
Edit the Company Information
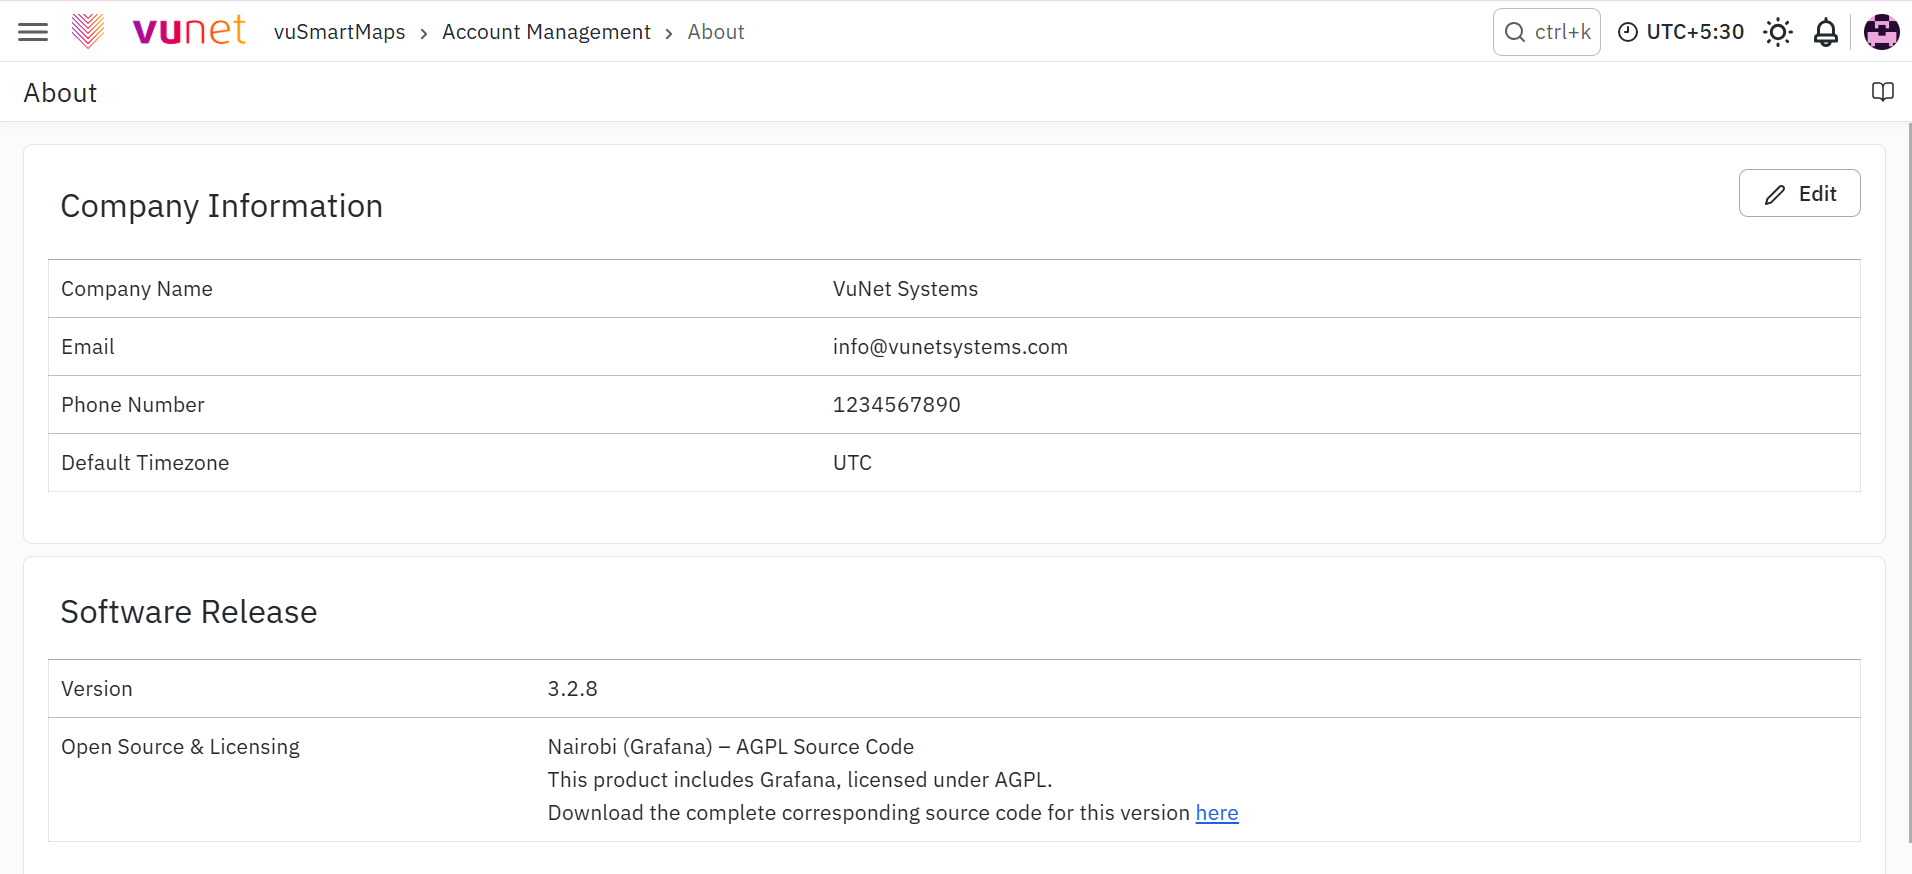pos(1799,193)
